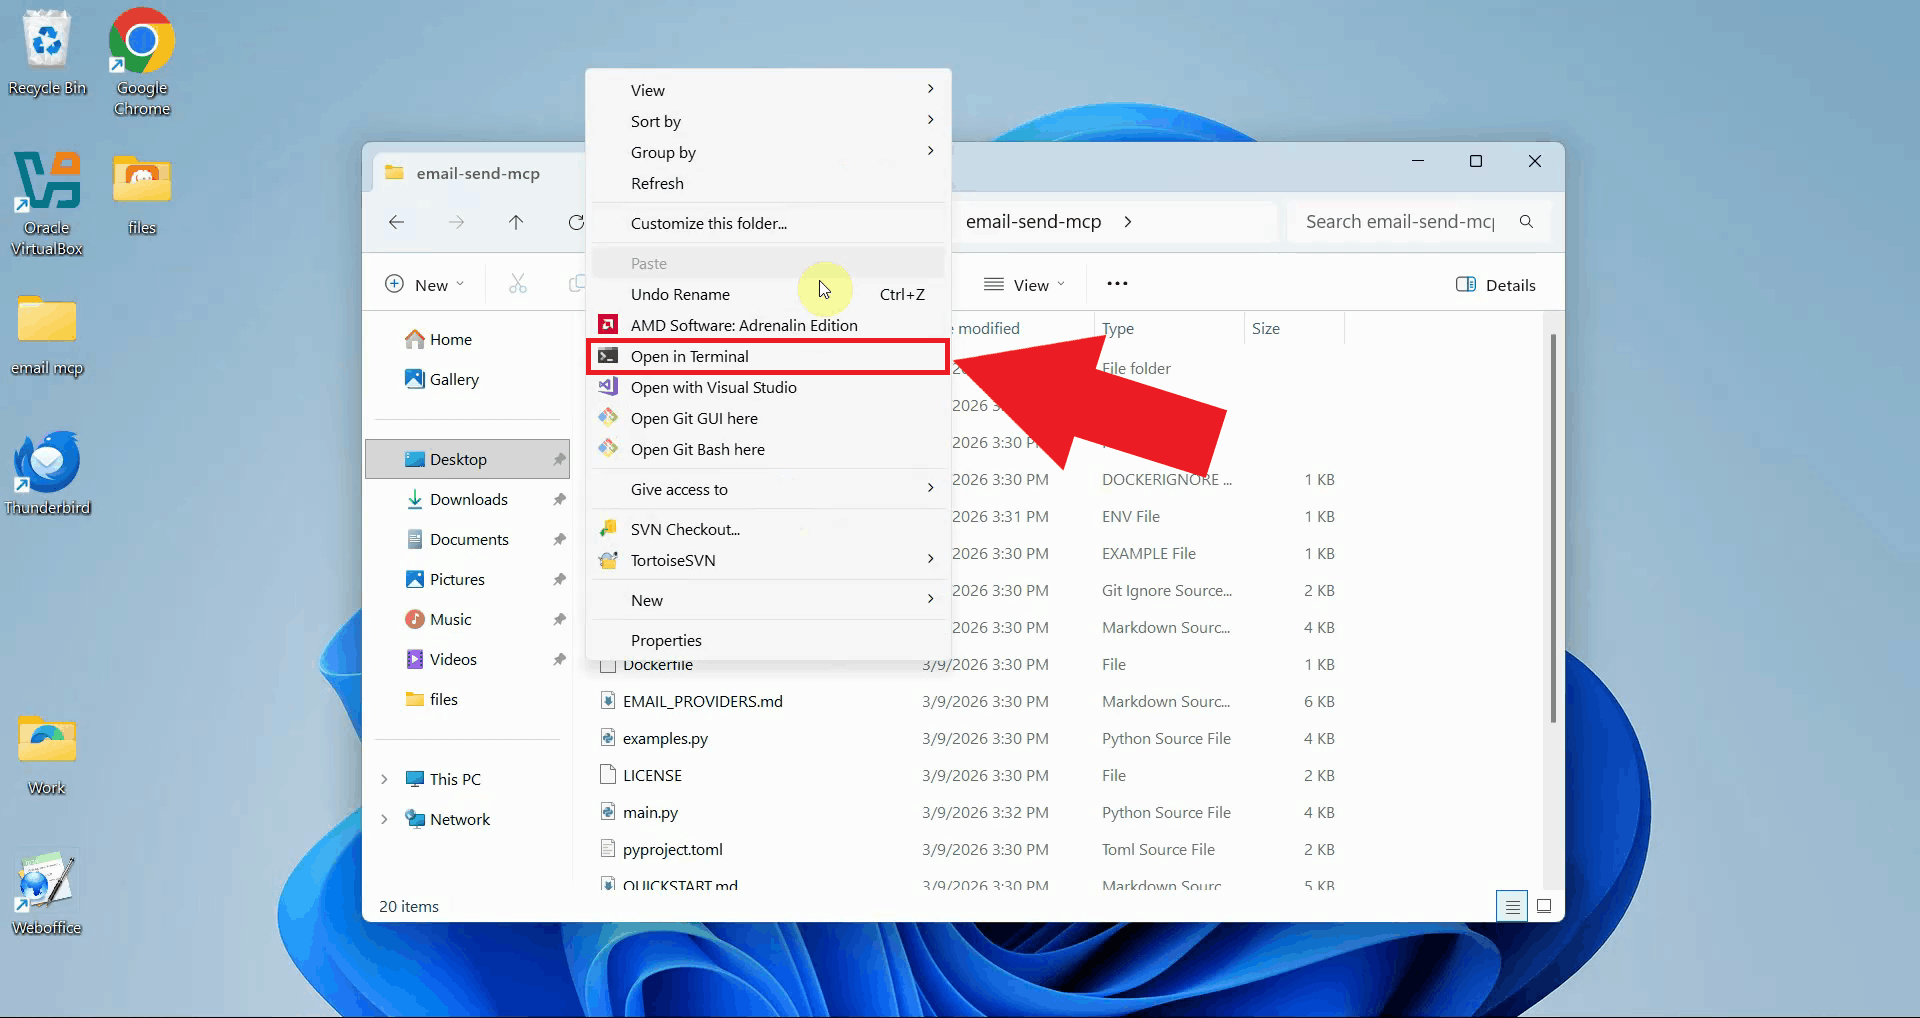Navigate up one folder level
Image resolution: width=1920 pixels, height=1018 pixels.
point(516,222)
